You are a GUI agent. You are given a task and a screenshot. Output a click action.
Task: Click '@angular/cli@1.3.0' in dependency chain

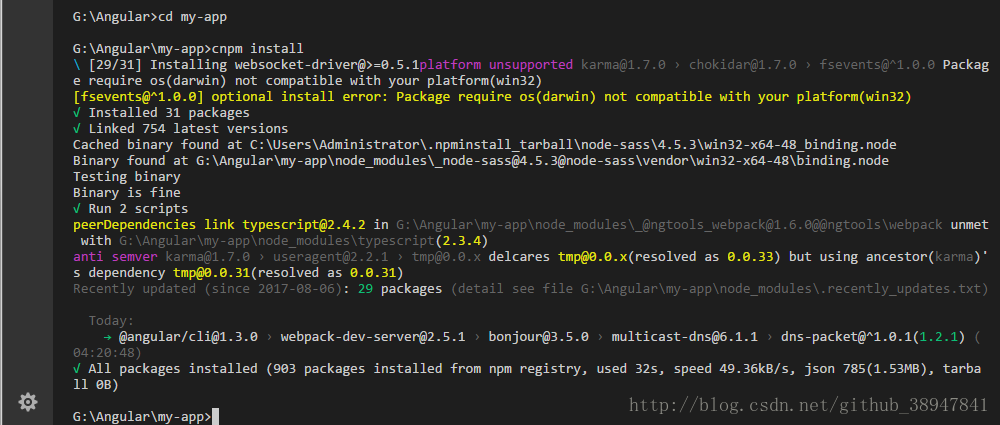pos(188,337)
